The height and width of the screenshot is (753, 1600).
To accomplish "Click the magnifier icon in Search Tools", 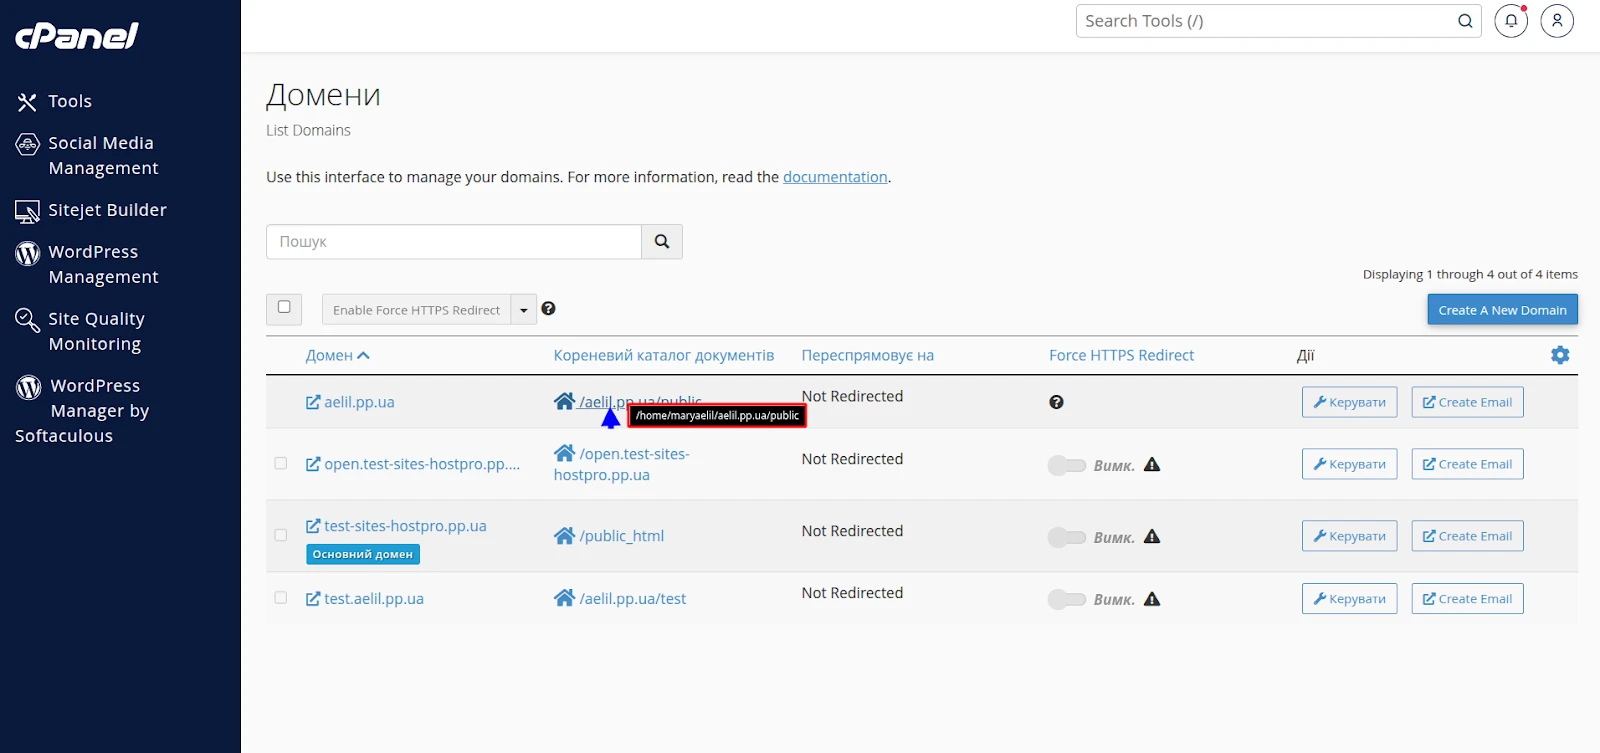I will coord(1465,21).
